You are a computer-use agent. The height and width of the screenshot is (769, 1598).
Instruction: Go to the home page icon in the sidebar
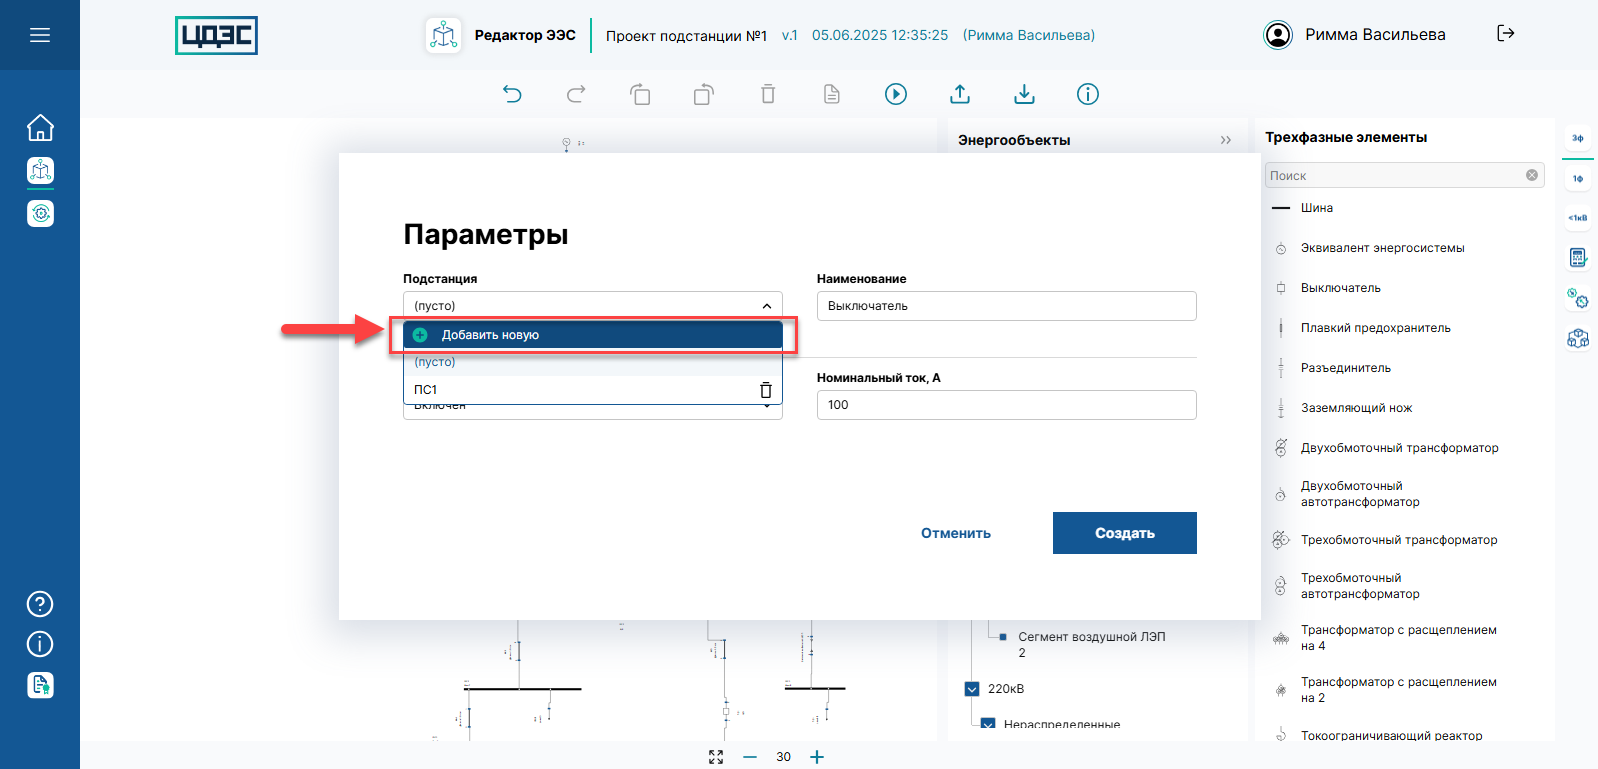click(40, 128)
